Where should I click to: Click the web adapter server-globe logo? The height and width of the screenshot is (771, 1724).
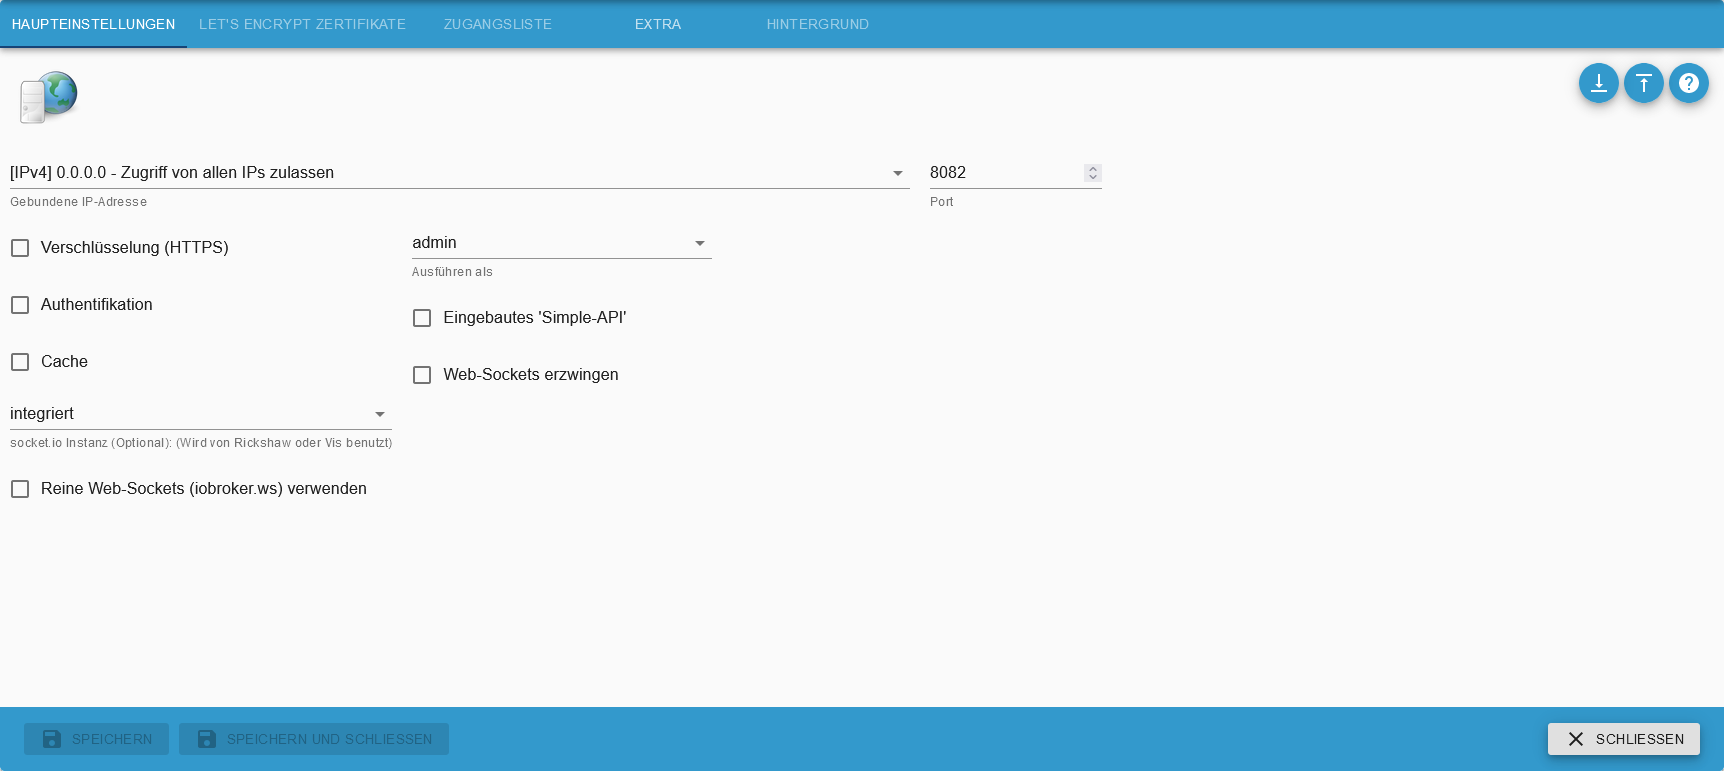click(48, 97)
